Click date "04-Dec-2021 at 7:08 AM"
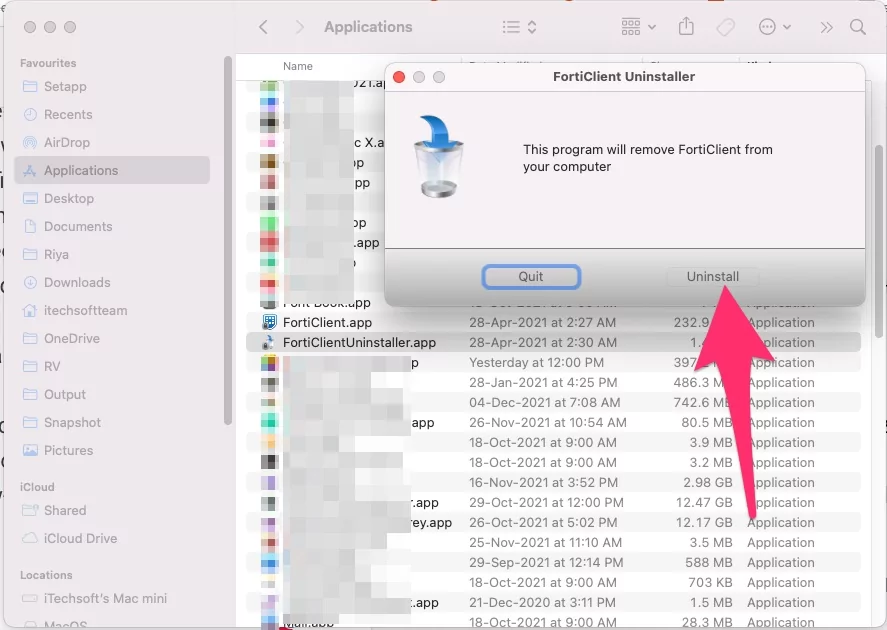Screen dimensions: 887x630 tap(545, 403)
